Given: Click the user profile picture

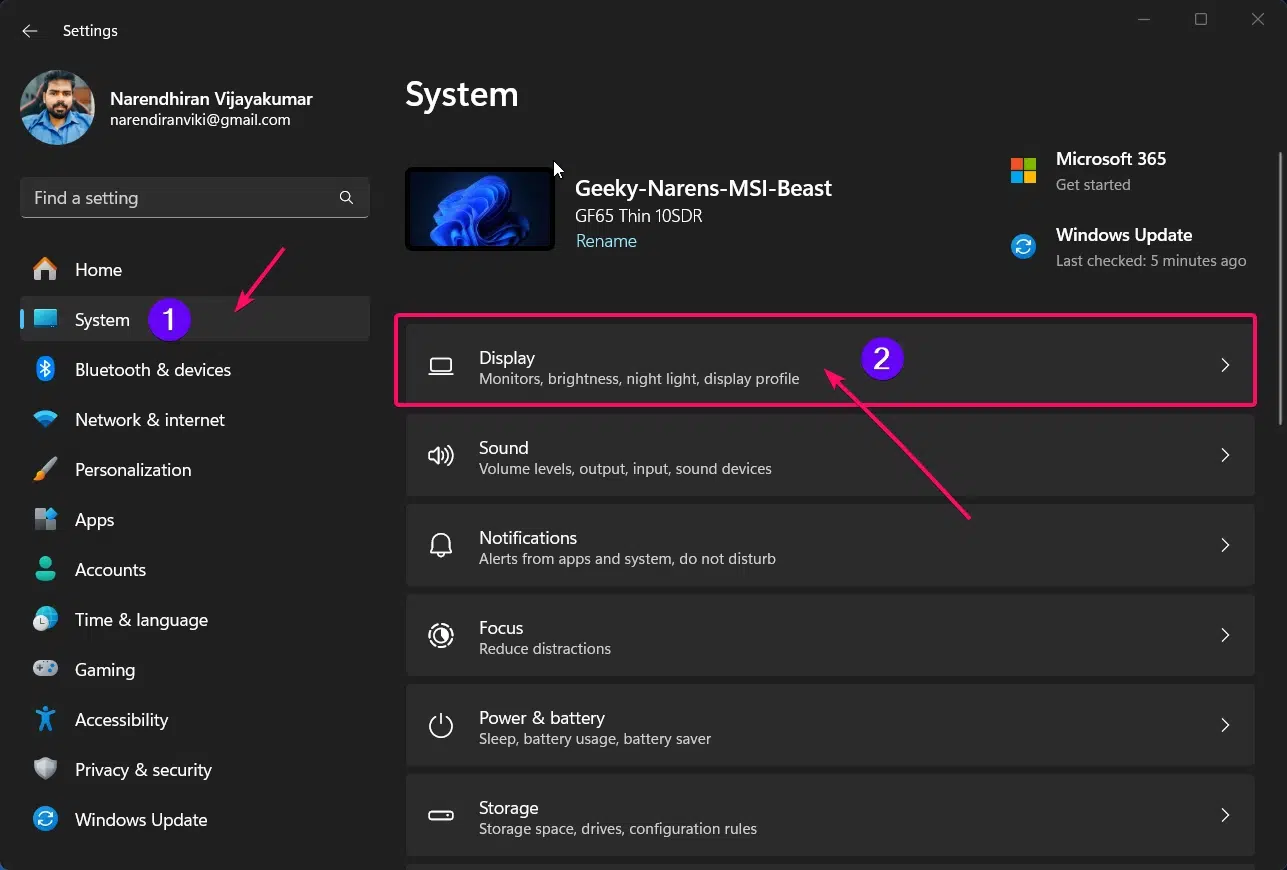Looking at the screenshot, I should [57, 108].
